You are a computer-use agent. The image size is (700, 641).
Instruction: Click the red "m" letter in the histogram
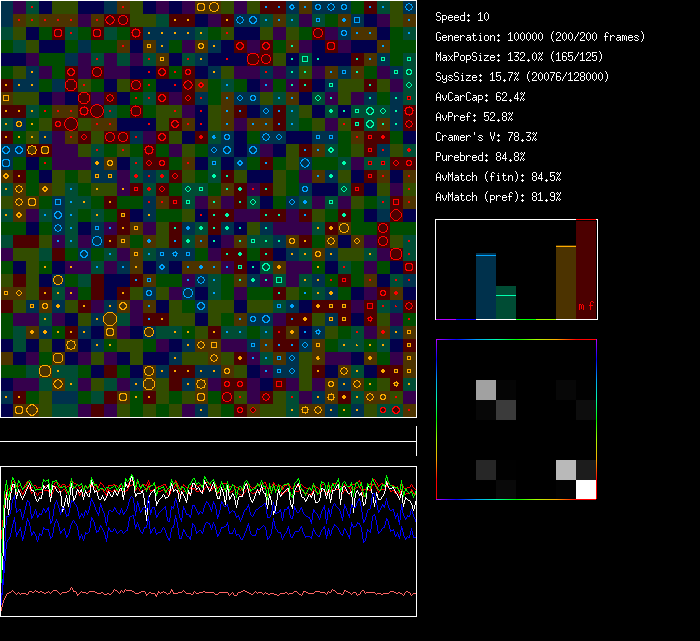[x=581, y=307]
